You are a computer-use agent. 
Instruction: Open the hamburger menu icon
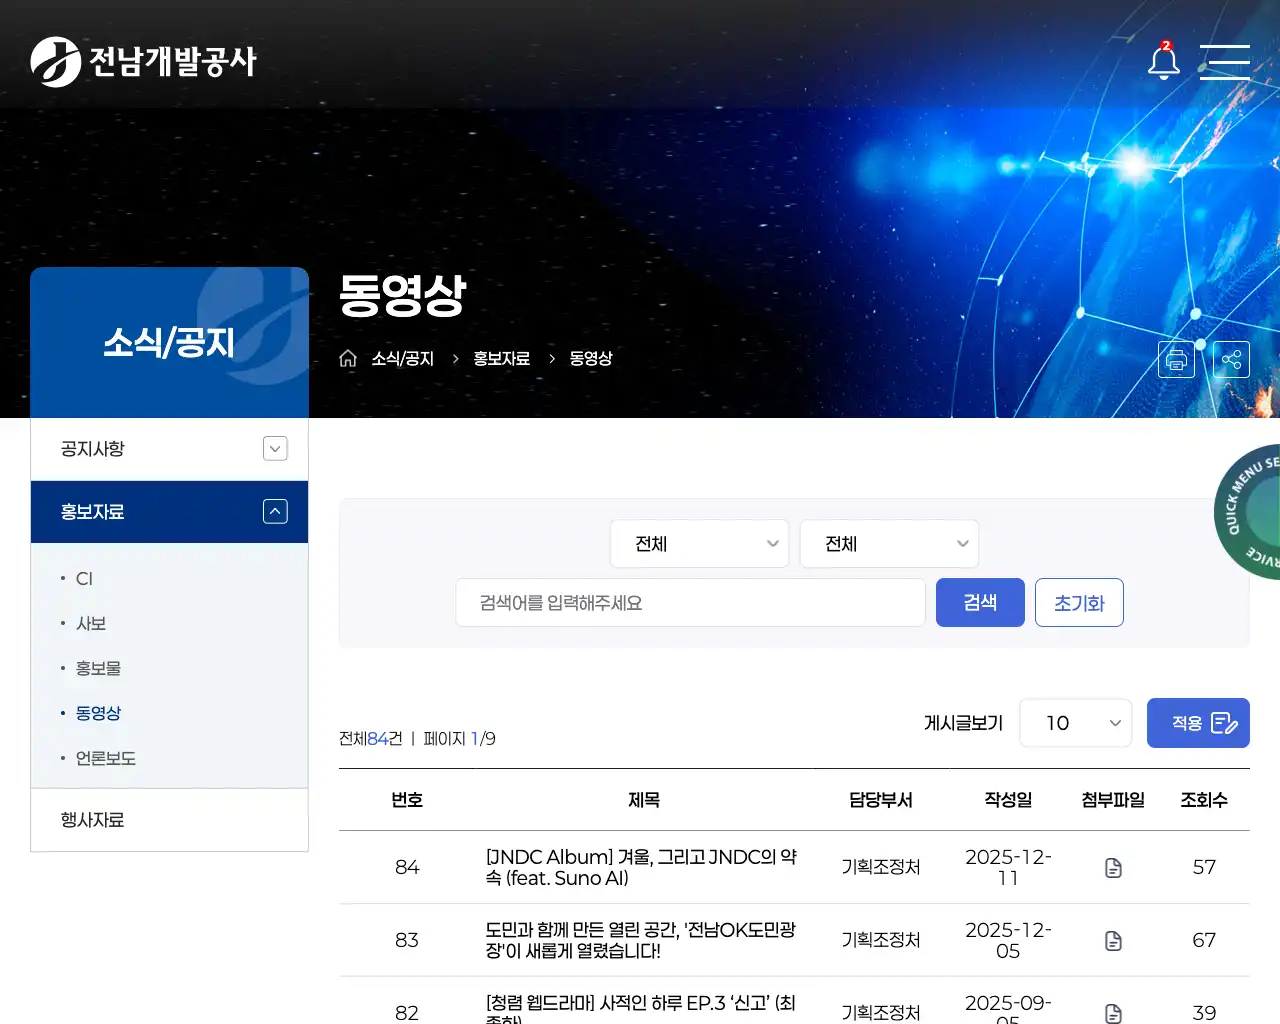pyautogui.click(x=1225, y=61)
